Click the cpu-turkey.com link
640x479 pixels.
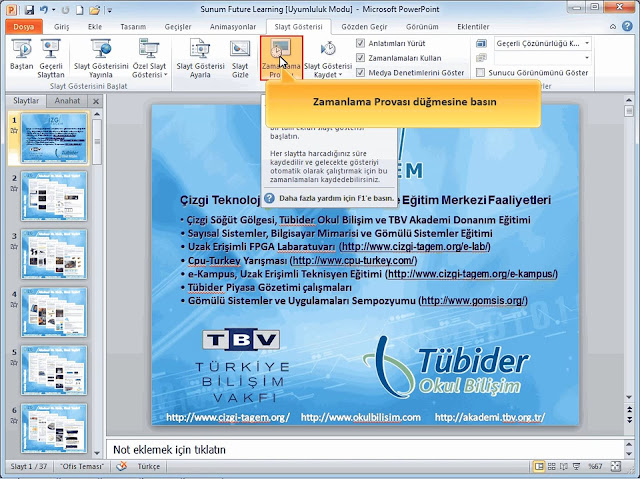click(353, 260)
